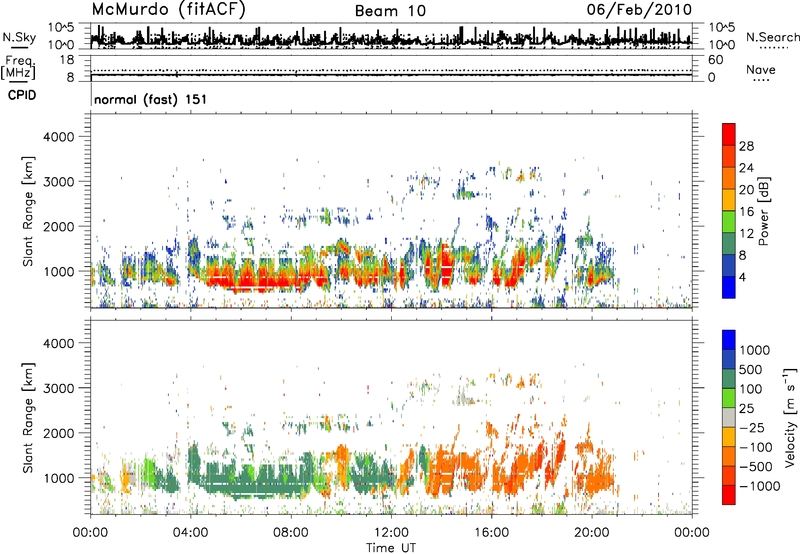Screen dimensions: 800x554
Task: Pick the bottom red swatch of velocity colorbar
Action: (729, 495)
